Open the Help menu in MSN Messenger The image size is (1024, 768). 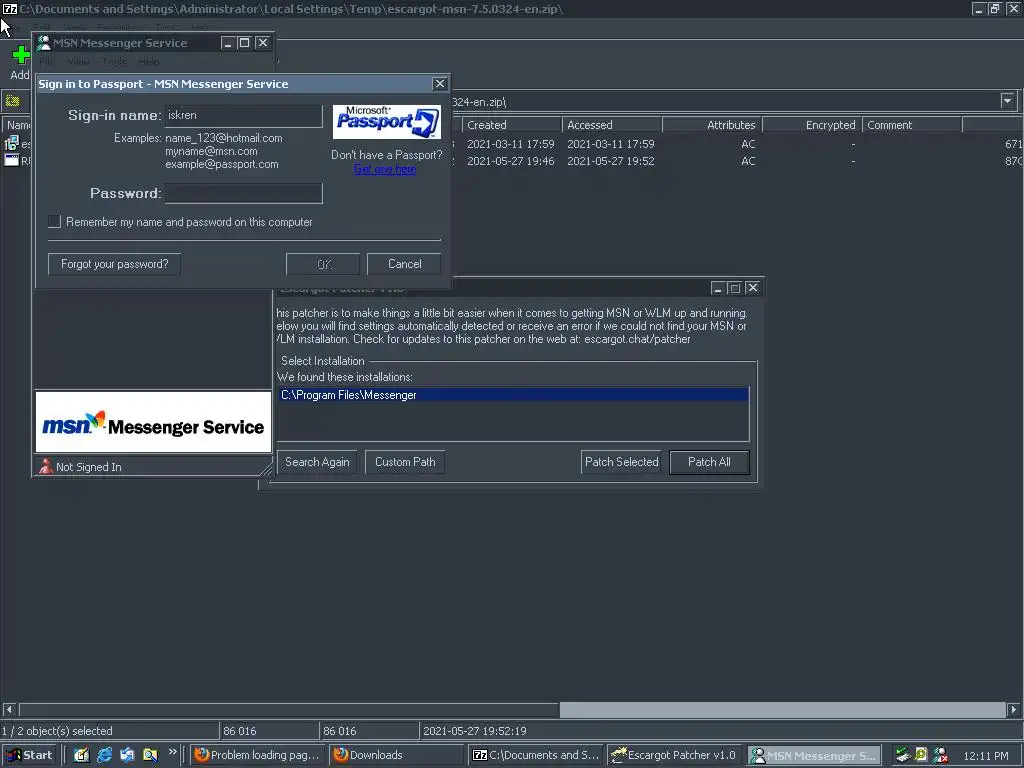149,61
